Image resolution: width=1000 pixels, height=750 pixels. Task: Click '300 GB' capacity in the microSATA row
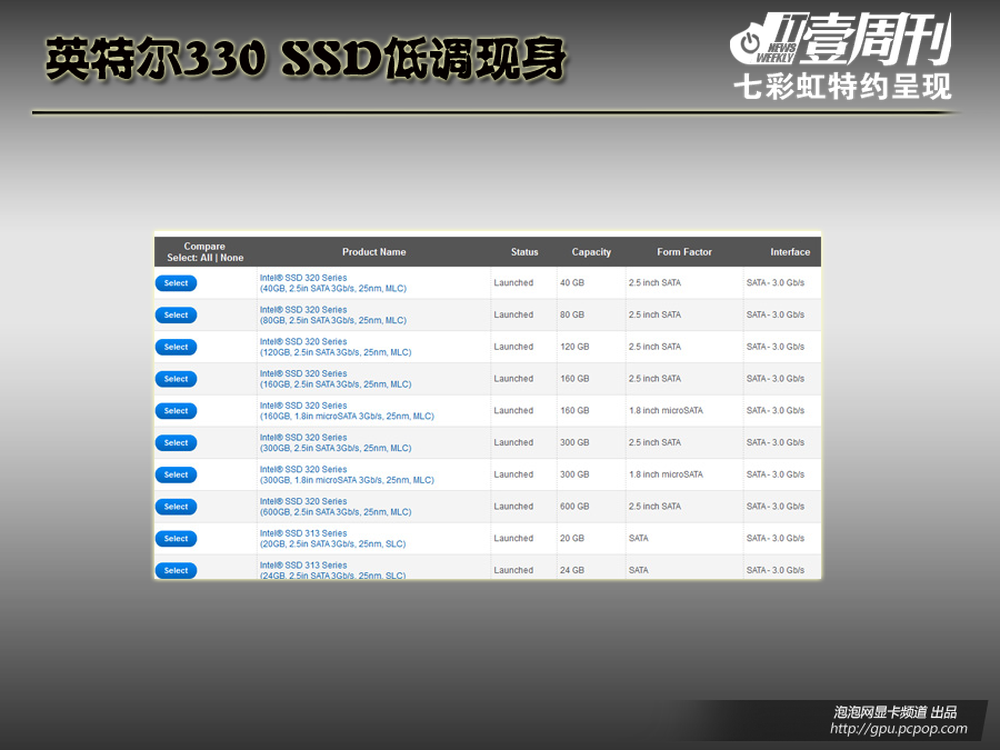click(575, 474)
